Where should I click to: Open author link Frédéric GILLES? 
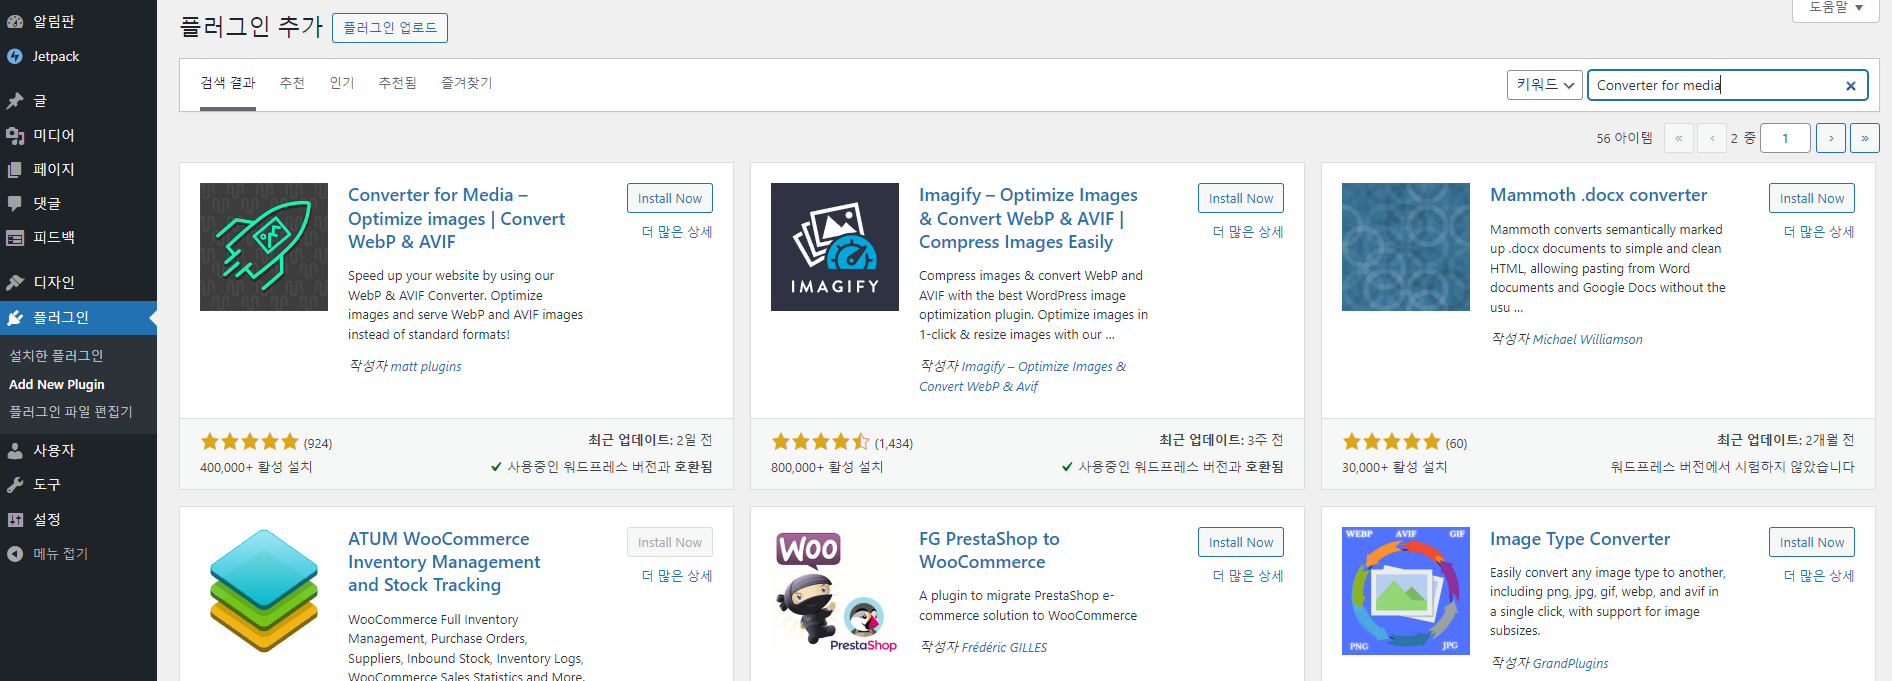click(1004, 648)
